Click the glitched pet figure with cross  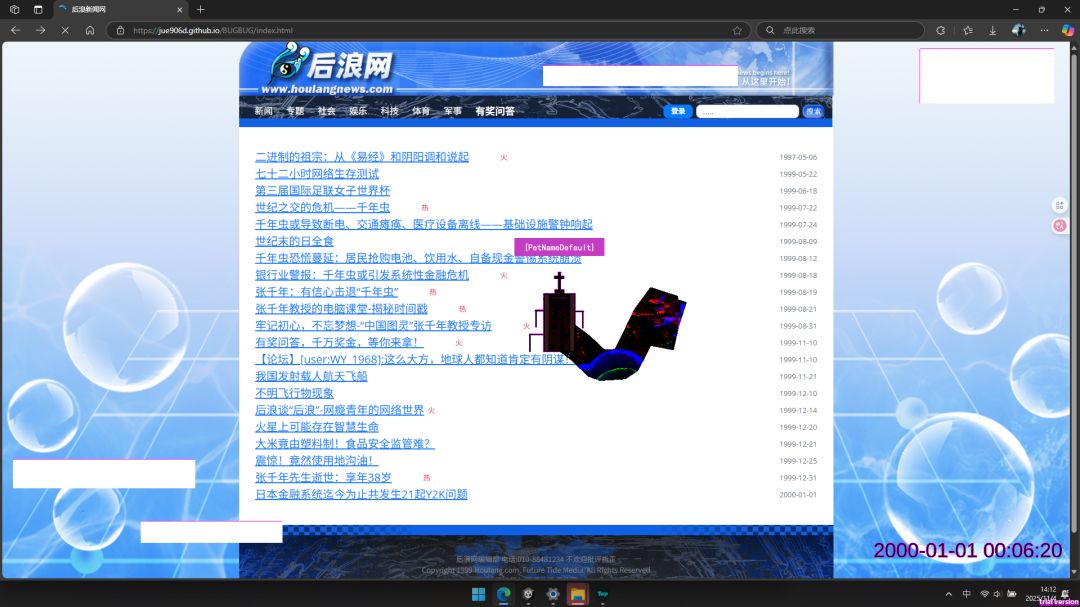(610, 326)
